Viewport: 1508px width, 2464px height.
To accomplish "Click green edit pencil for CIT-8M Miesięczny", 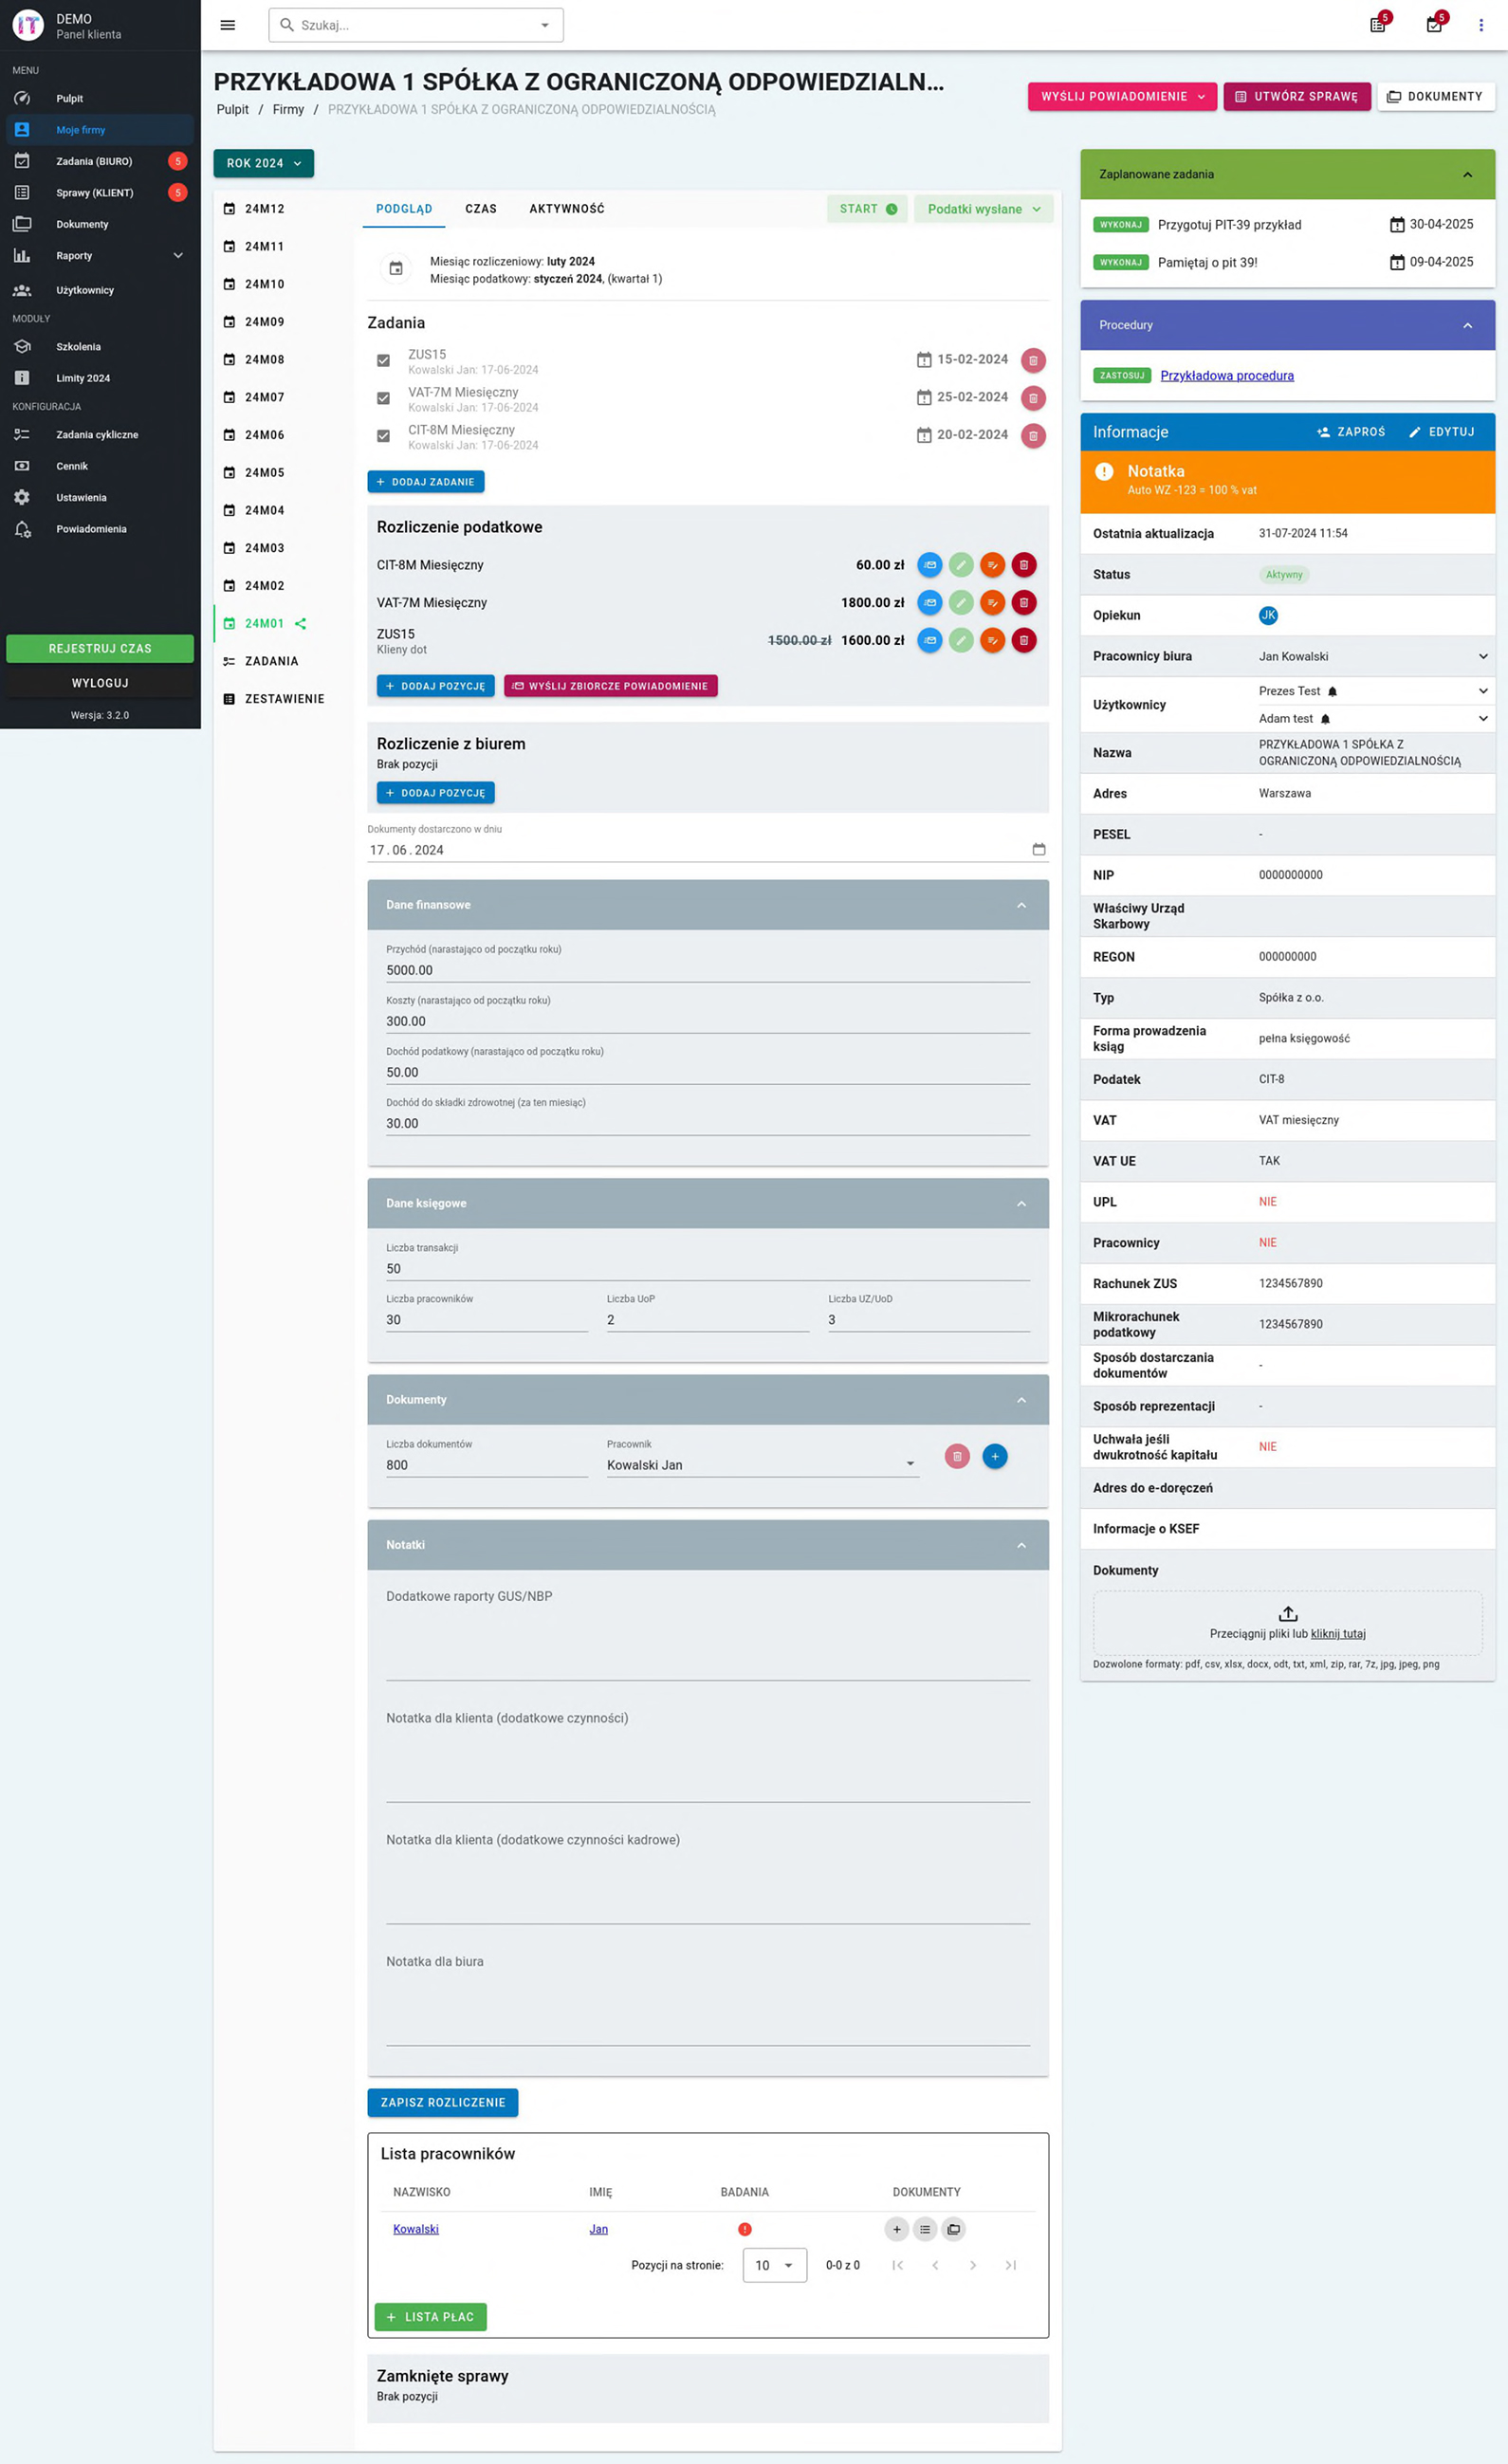I will click(961, 565).
